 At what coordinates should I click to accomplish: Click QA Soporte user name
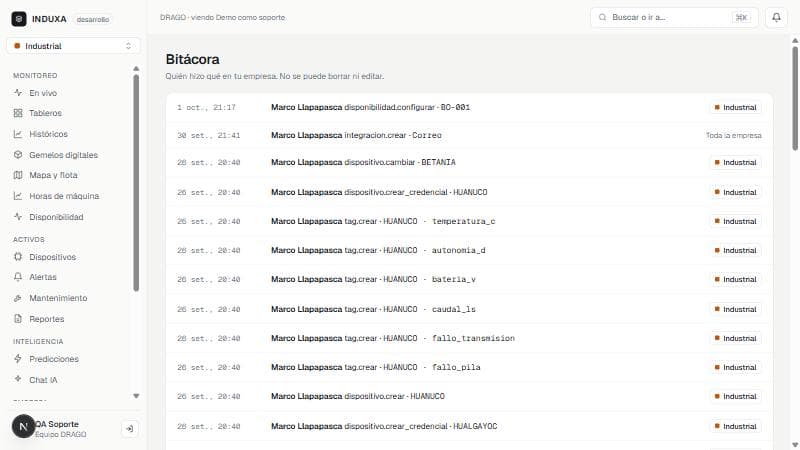pyautogui.click(x=57, y=424)
